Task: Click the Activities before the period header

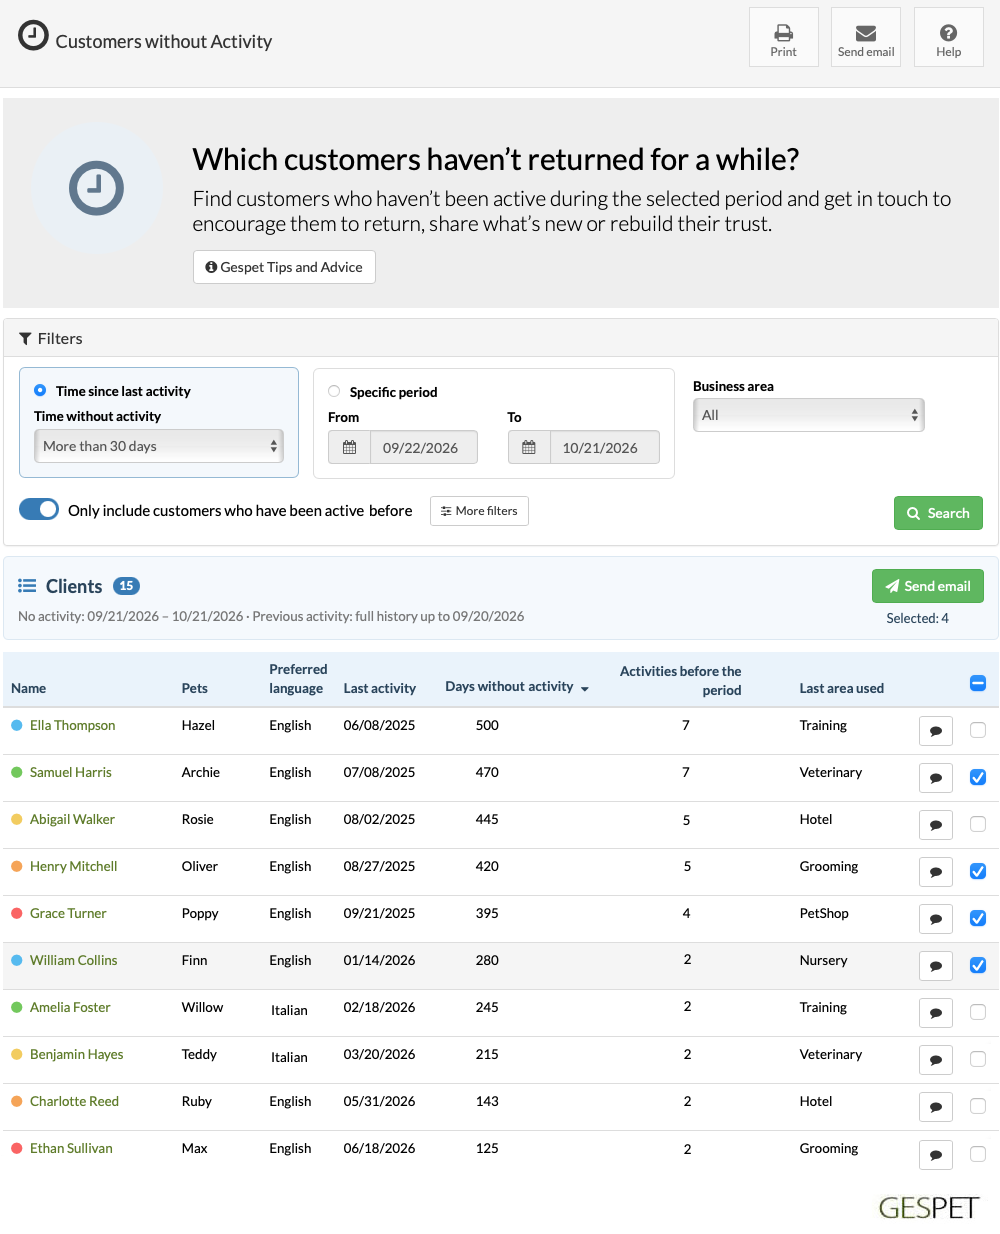Action: [680, 681]
